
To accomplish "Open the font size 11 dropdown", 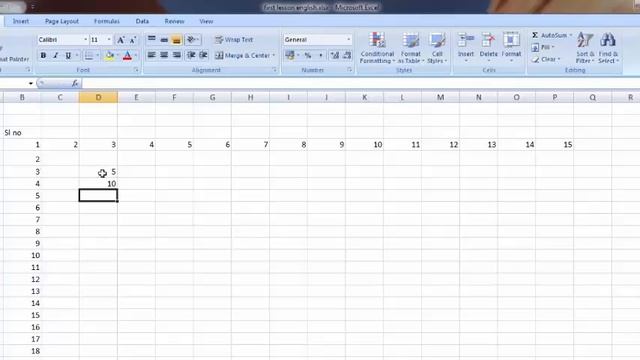I will coord(109,40).
